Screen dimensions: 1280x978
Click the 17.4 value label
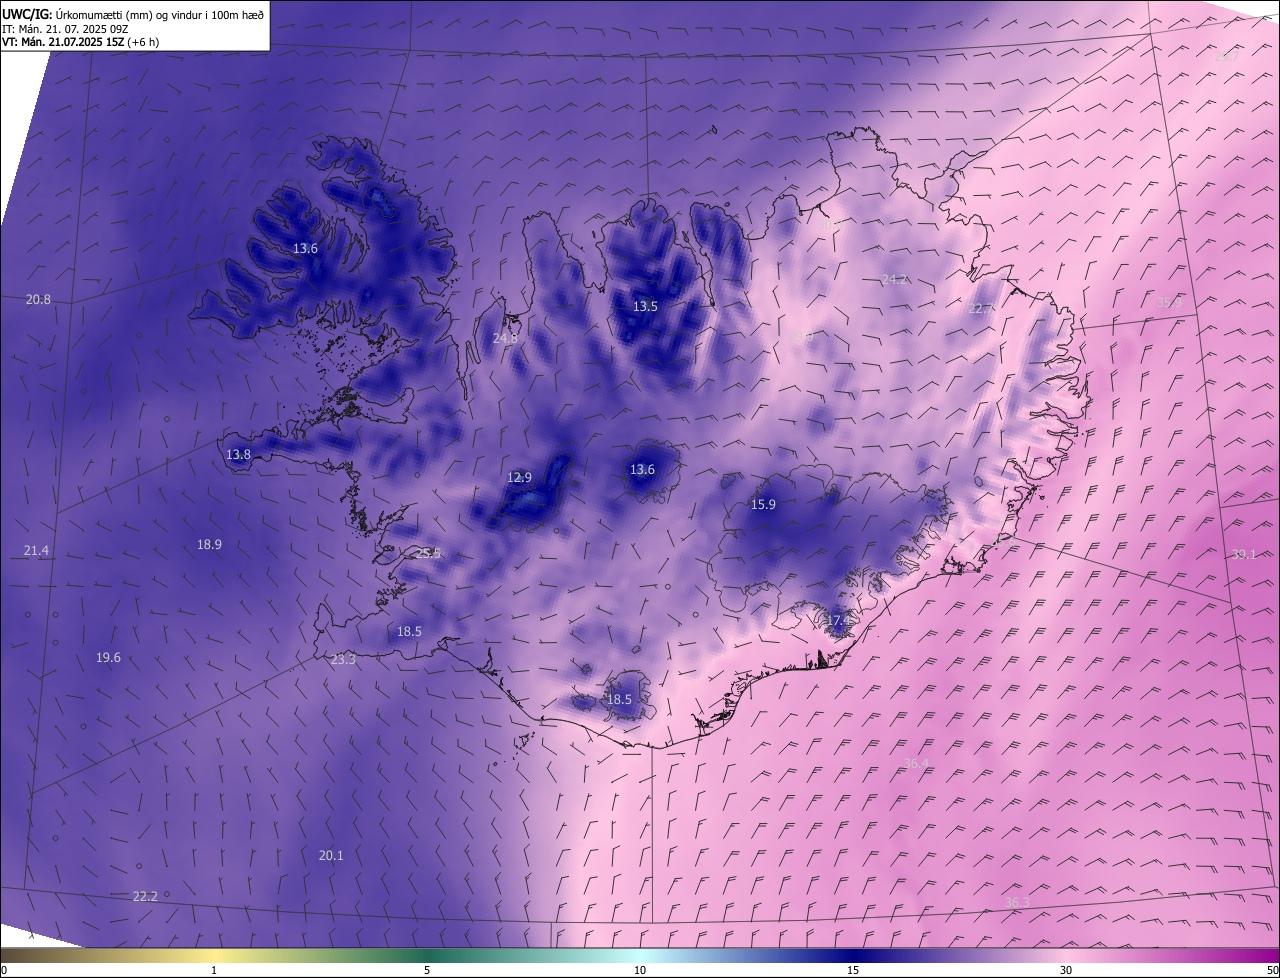click(x=838, y=620)
